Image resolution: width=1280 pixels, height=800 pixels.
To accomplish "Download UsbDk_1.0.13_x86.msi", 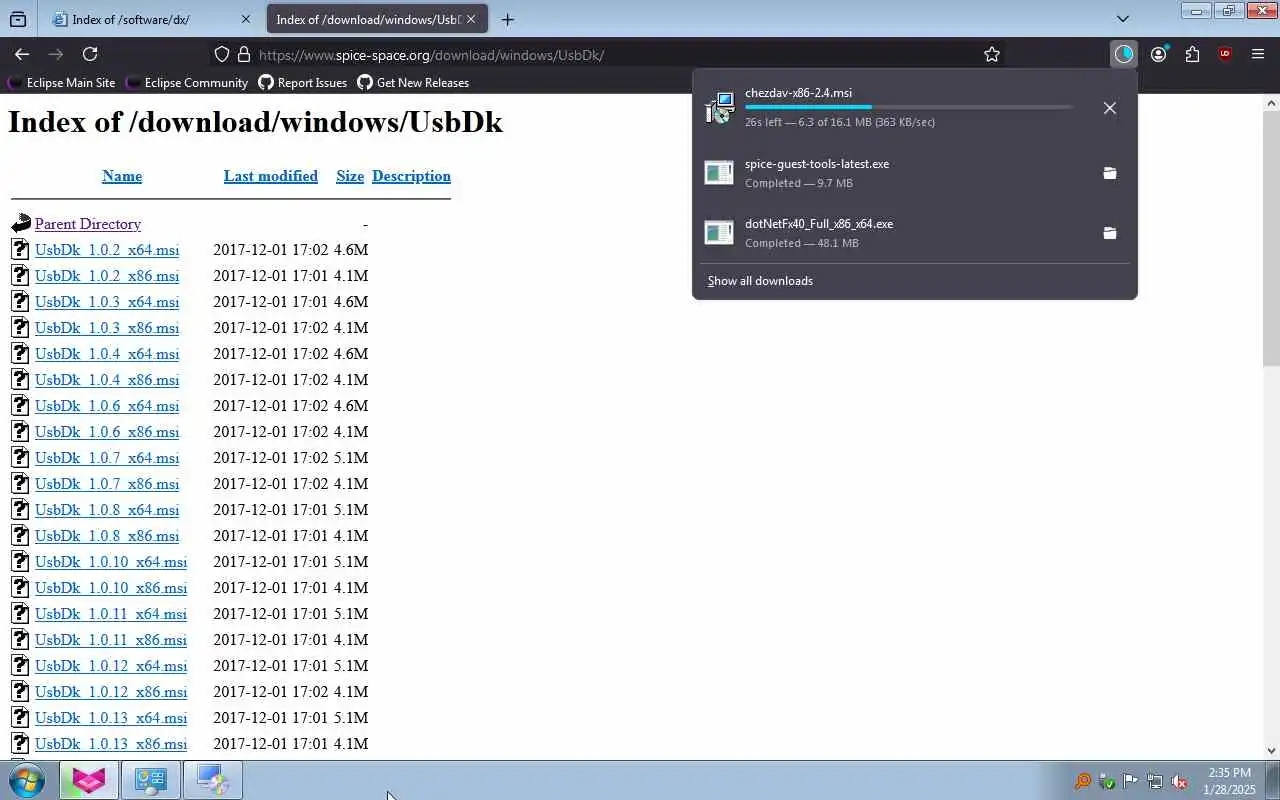I will (x=111, y=744).
